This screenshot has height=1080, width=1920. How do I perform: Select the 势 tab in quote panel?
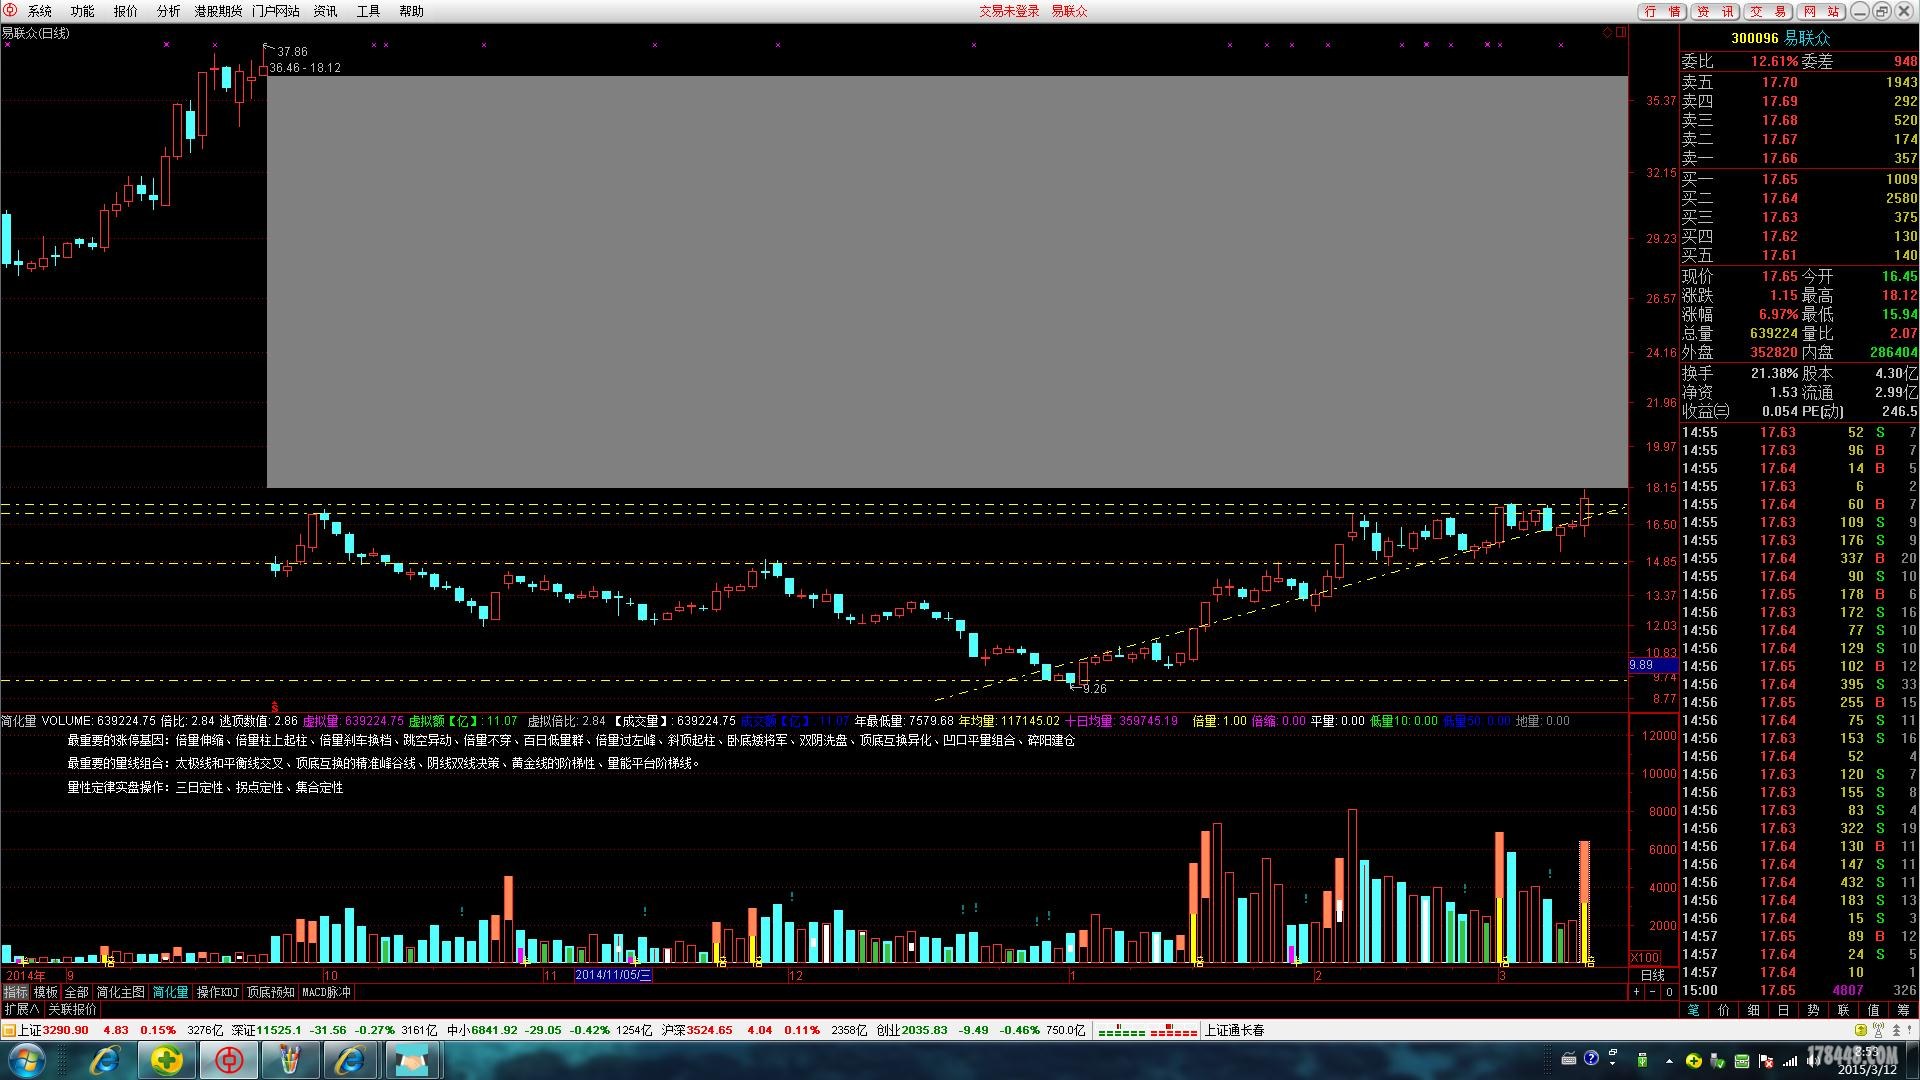[1814, 1010]
